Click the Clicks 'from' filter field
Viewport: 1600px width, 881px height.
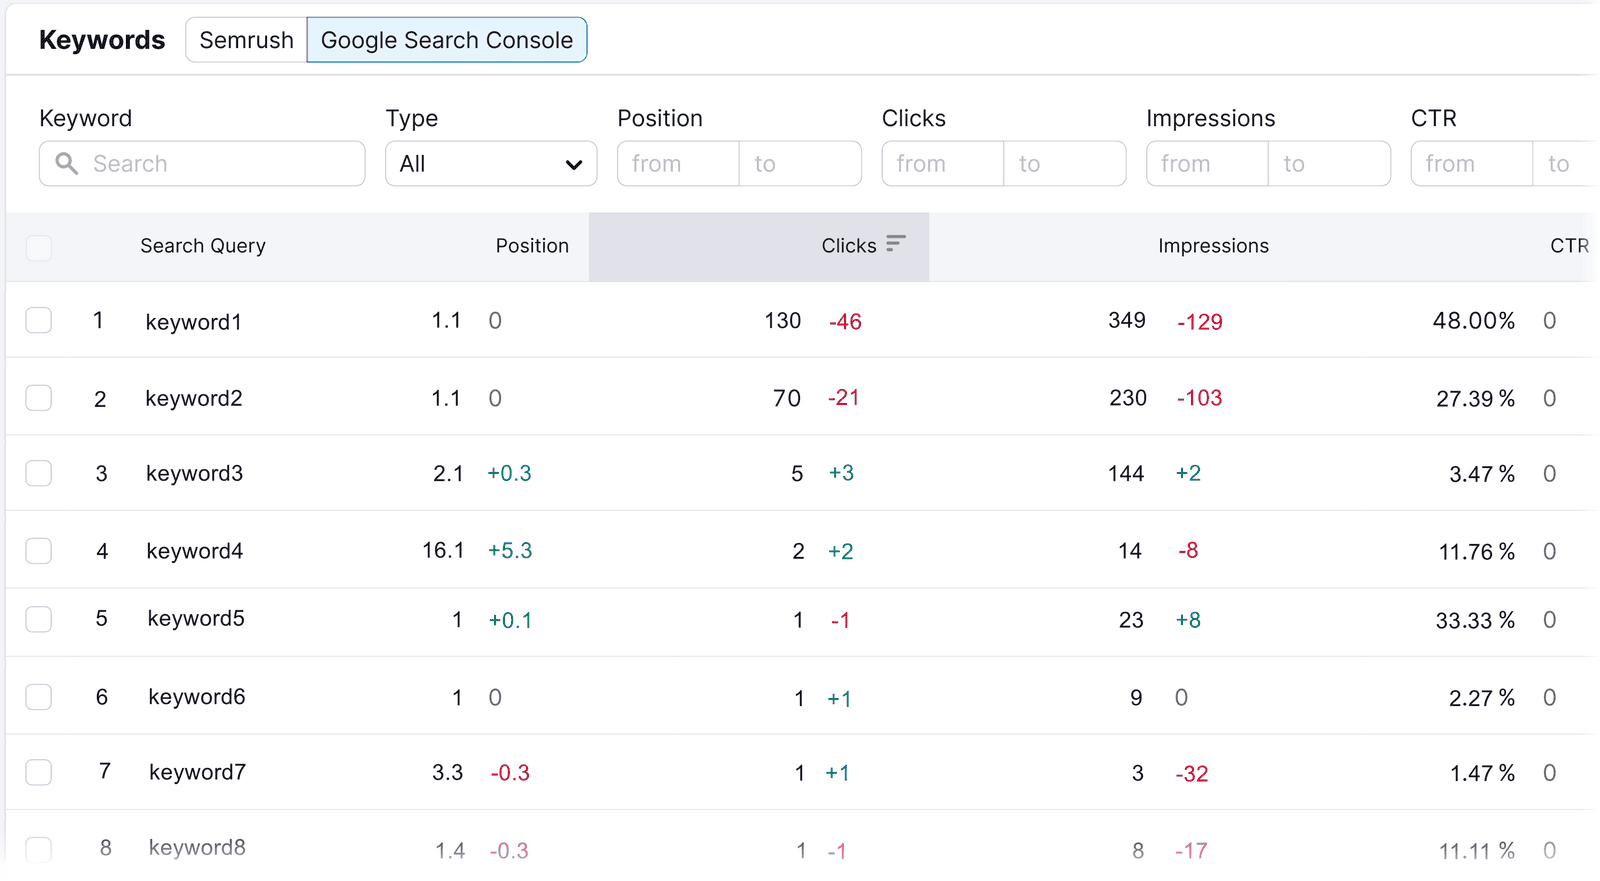(942, 164)
